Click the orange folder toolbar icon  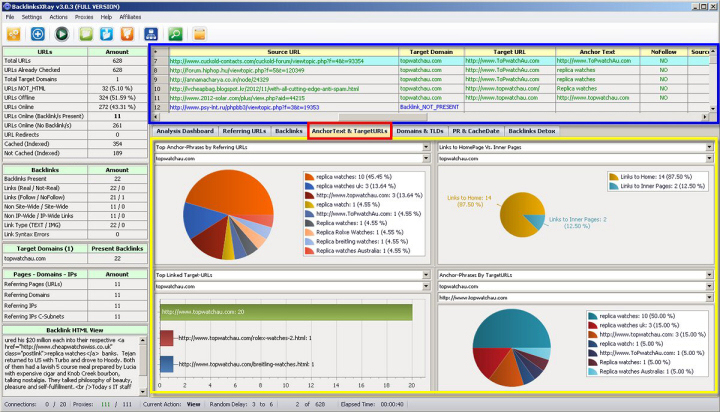click(x=127, y=34)
